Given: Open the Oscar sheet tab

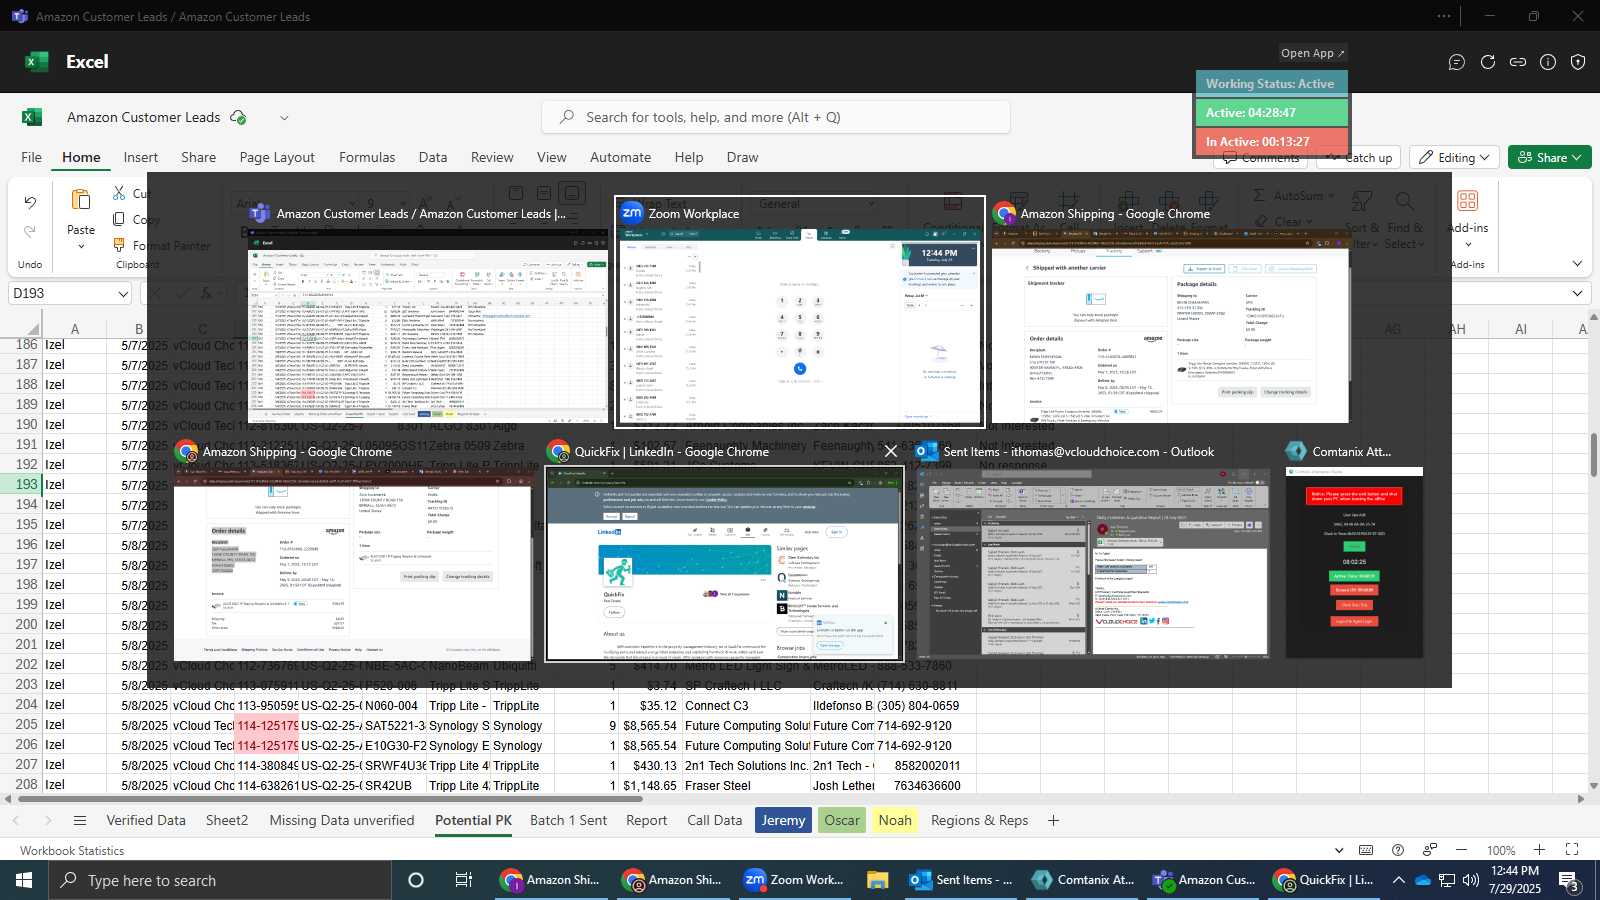Looking at the screenshot, I should (x=841, y=820).
